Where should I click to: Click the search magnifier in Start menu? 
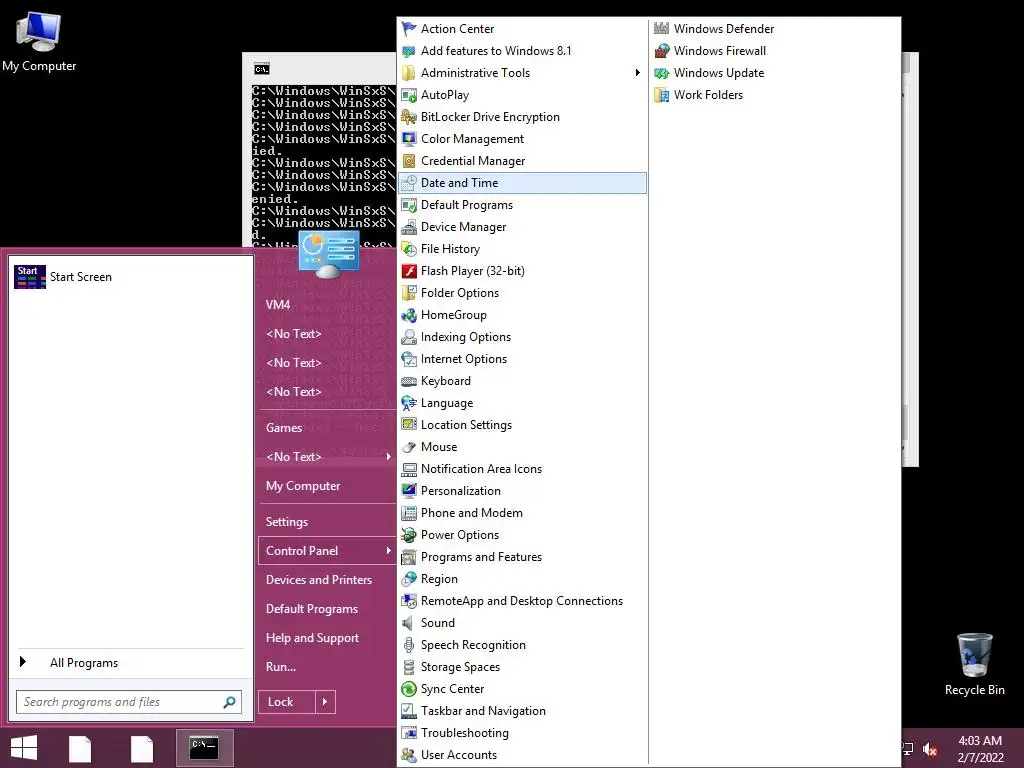coord(229,702)
